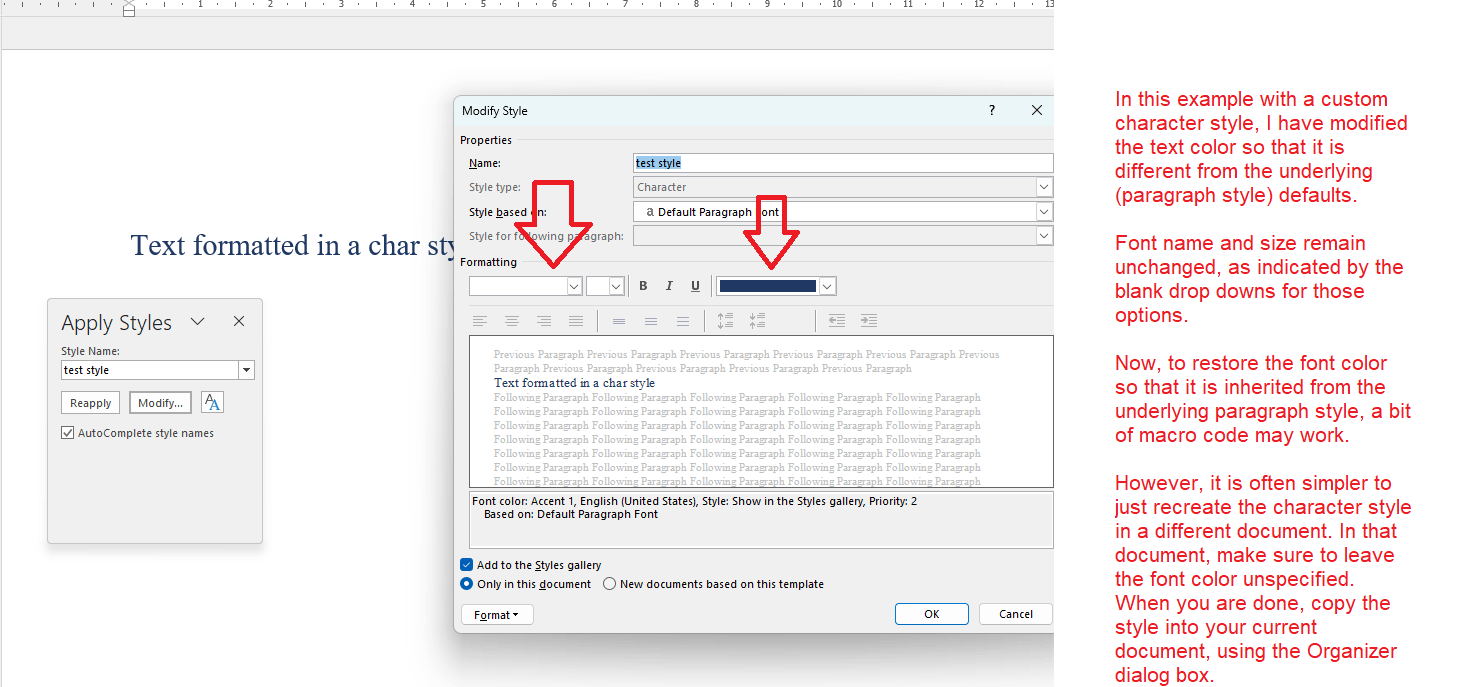This screenshot has height=687, width=1480.
Task: Expand the Style based on dropdown
Action: 1044,212
